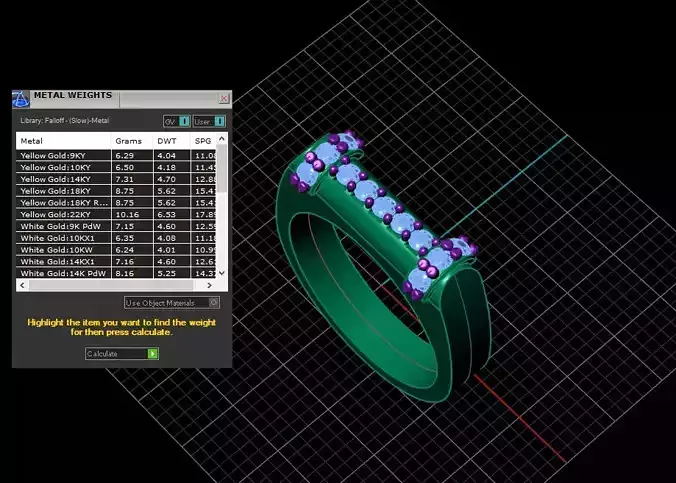Select the Yellow Gold:9KY row
676x483 pixels.
[116, 155]
